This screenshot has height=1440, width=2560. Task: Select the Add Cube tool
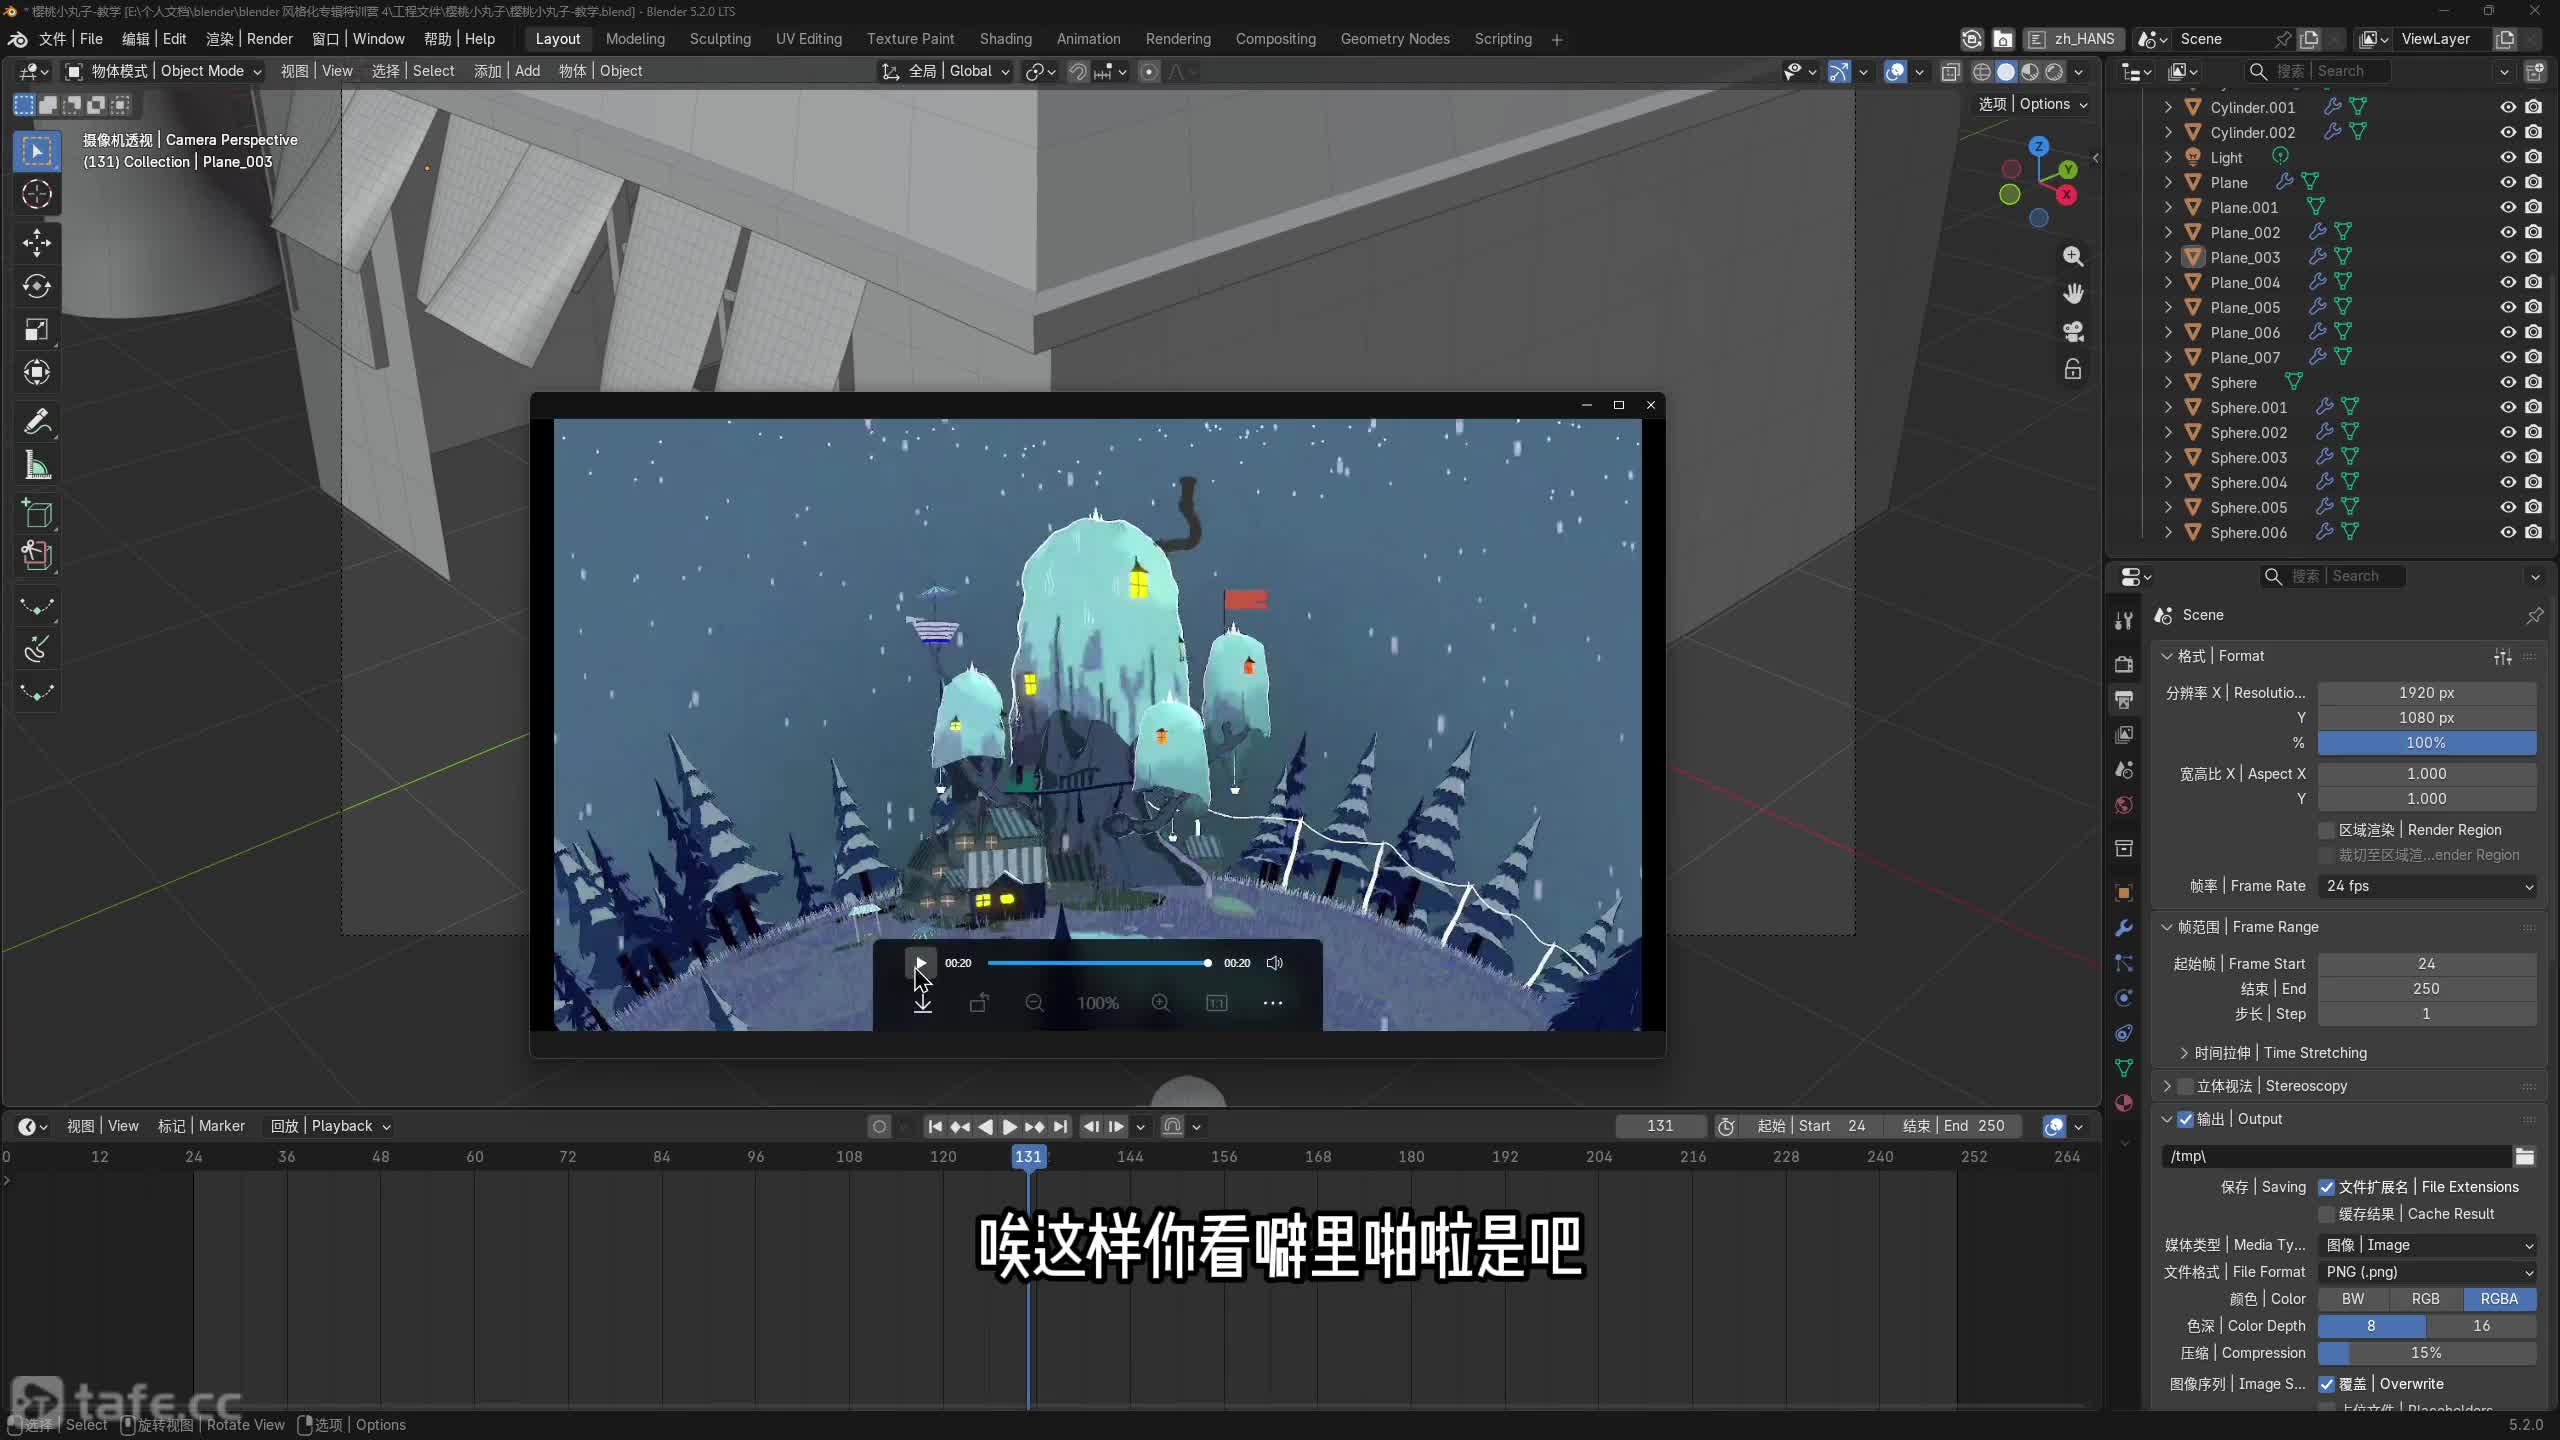[37, 513]
